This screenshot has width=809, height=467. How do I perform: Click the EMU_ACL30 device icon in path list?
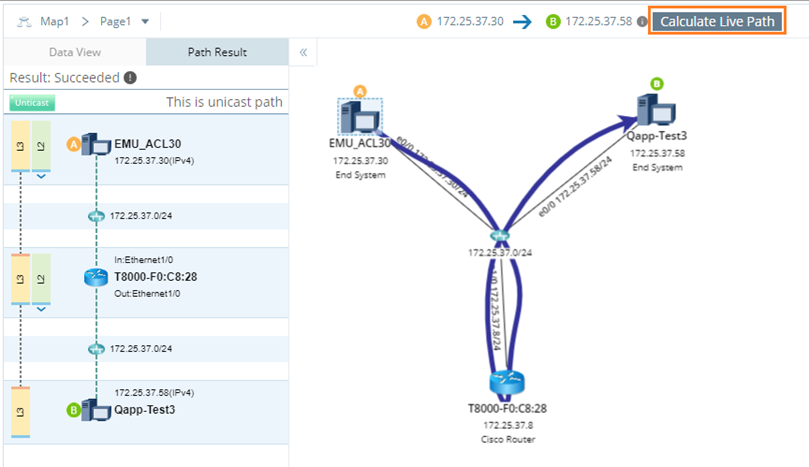coord(96,144)
